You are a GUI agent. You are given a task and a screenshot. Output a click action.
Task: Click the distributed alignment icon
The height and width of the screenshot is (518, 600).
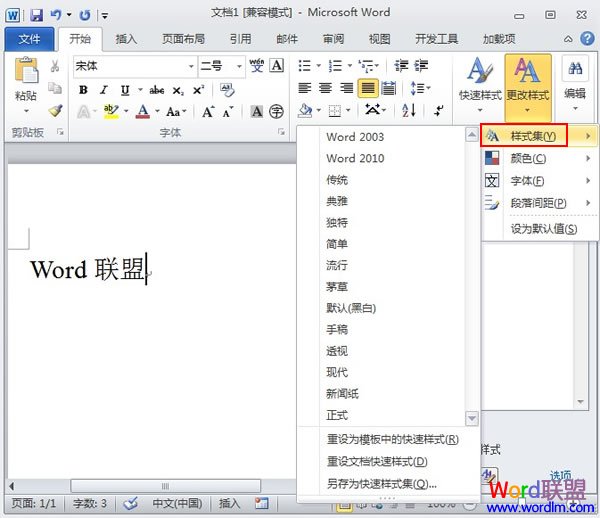point(389,88)
